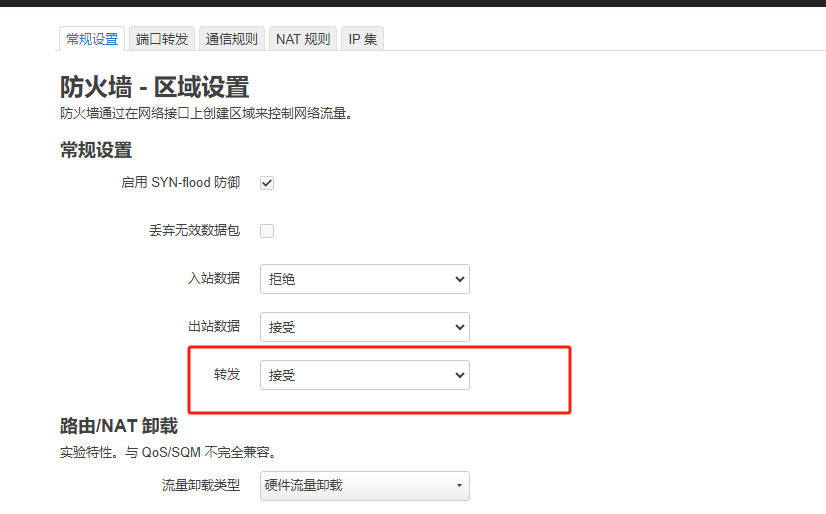Viewport: 826px width, 514px height.
Task: Expand the 出站数据 dropdown
Action: click(x=364, y=327)
